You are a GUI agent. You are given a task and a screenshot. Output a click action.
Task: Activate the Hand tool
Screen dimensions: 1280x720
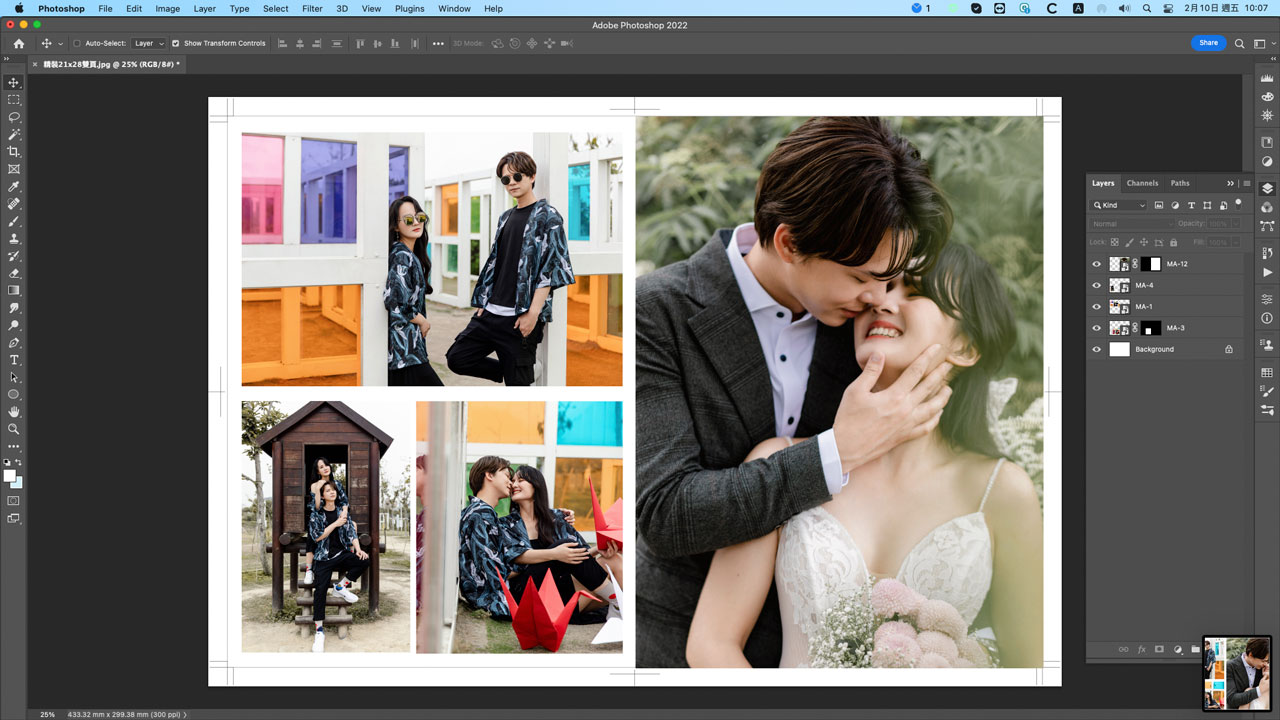(x=14, y=412)
